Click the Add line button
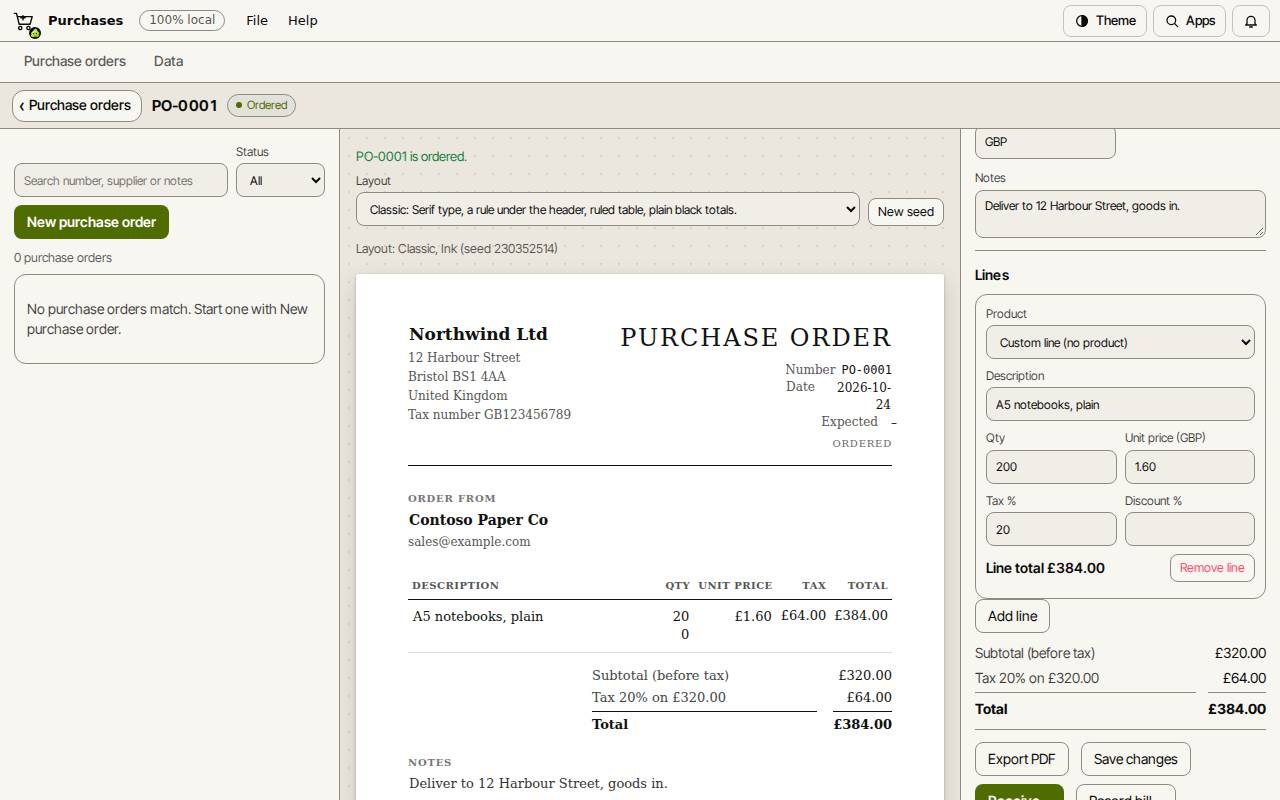Viewport: 1280px width, 800px height. (1012, 616)
